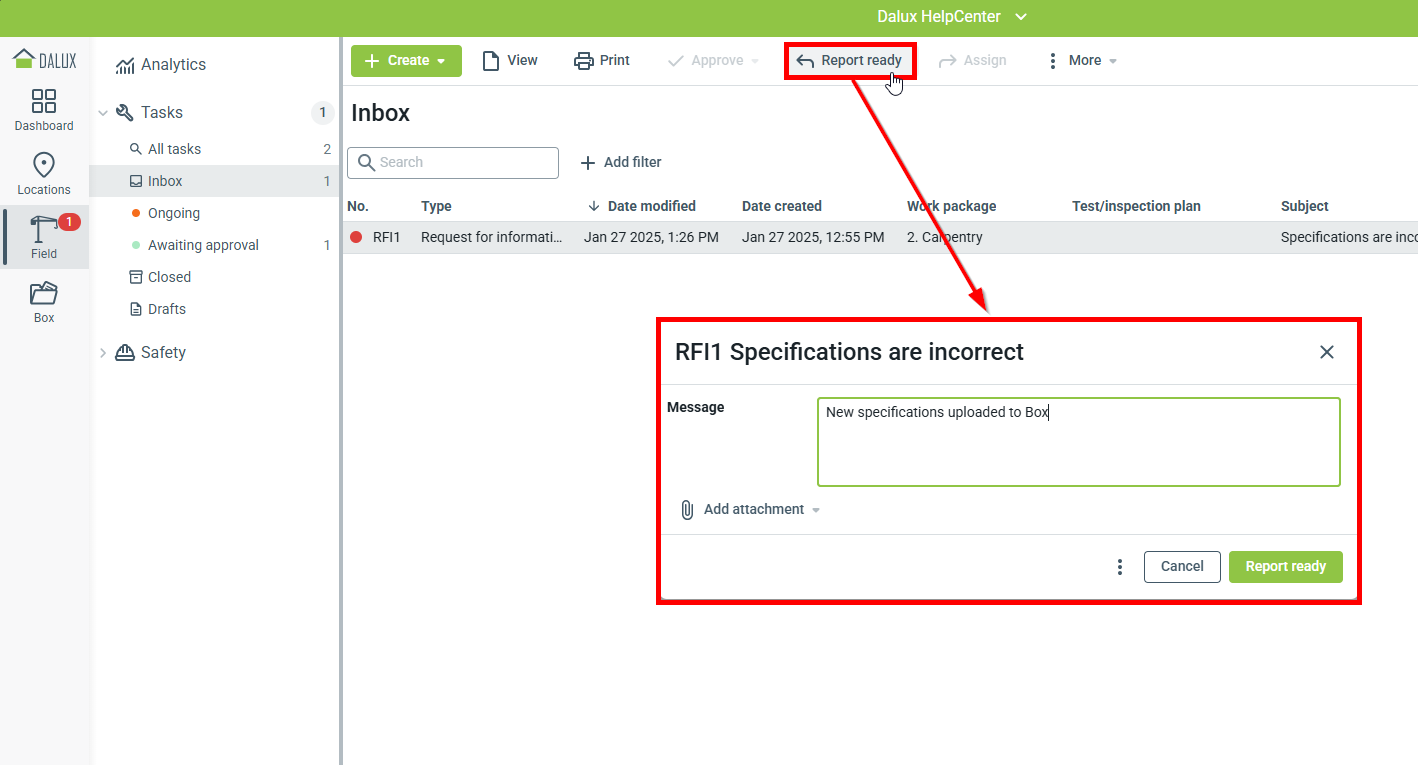Expand the Safety tree section
This screenshot has width=1418, height=765.
103,353
